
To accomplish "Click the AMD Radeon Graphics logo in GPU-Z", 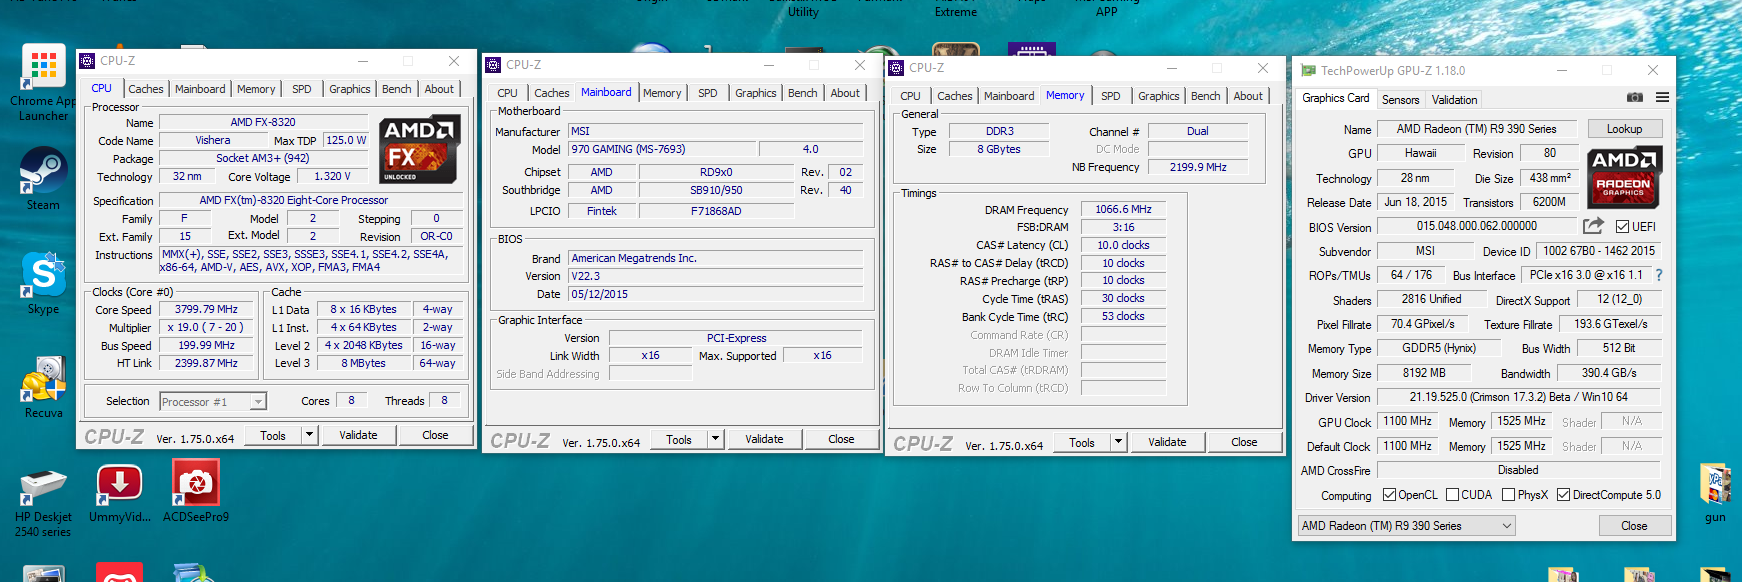I will [x=1625, y=178].
